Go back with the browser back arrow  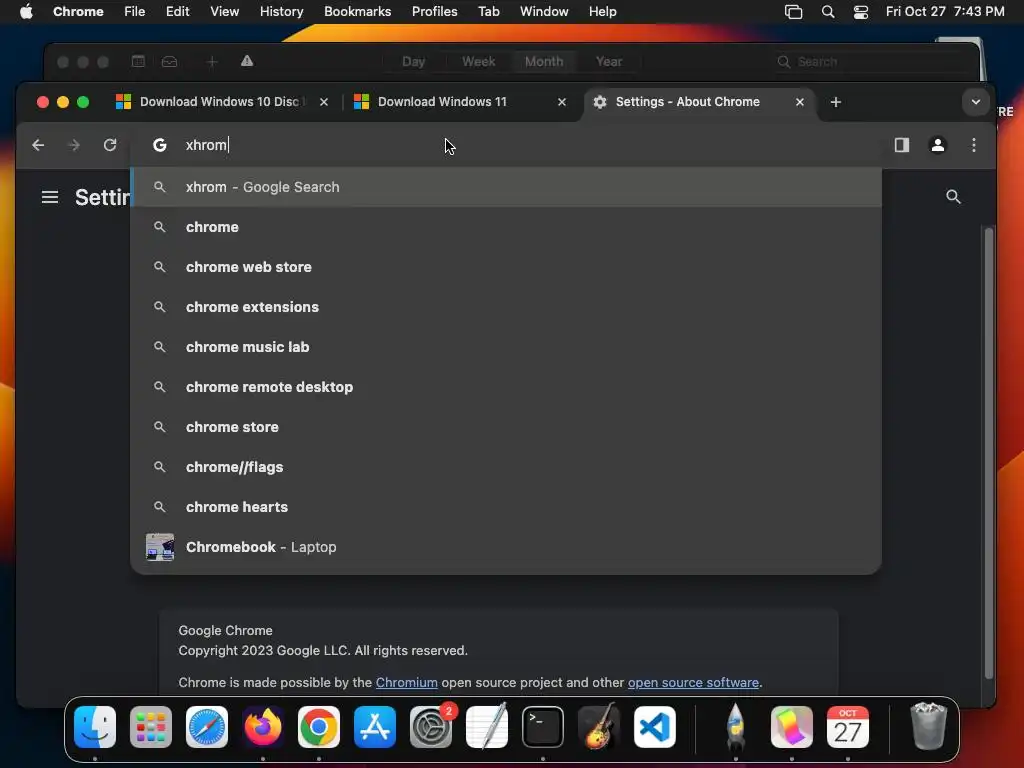38,145
